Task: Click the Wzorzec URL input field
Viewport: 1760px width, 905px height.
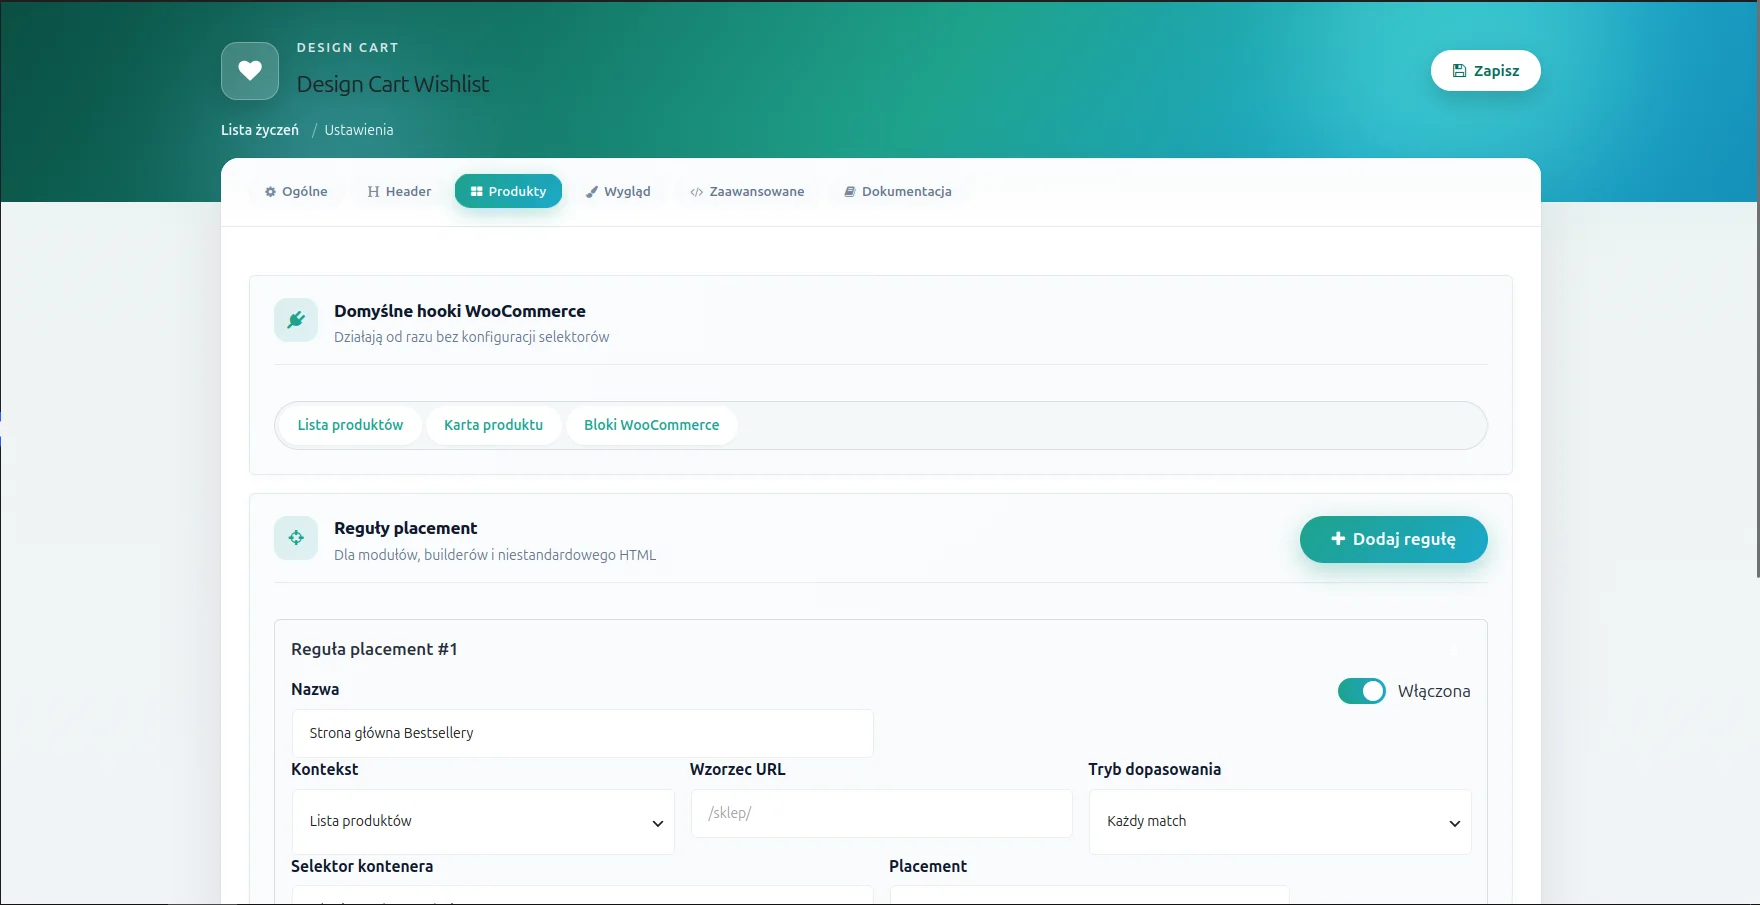Action: click(x=881, y=814)
